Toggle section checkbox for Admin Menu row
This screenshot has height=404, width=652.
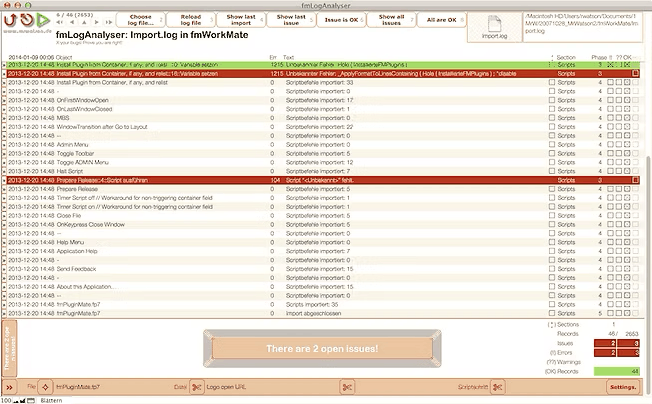click(x=552, y=144)
